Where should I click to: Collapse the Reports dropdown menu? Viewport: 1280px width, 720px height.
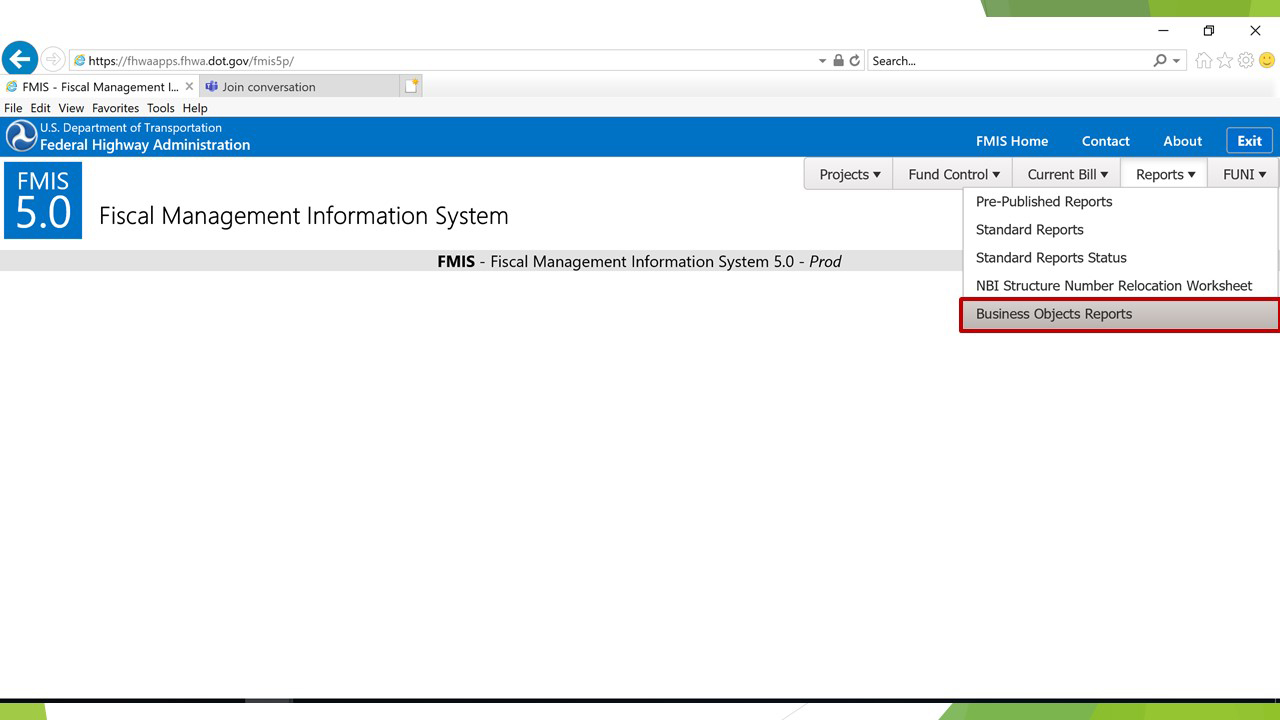[1164, 174]
